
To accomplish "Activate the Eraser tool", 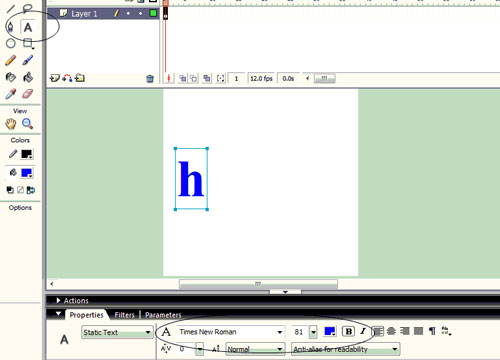I will (28, 94).
